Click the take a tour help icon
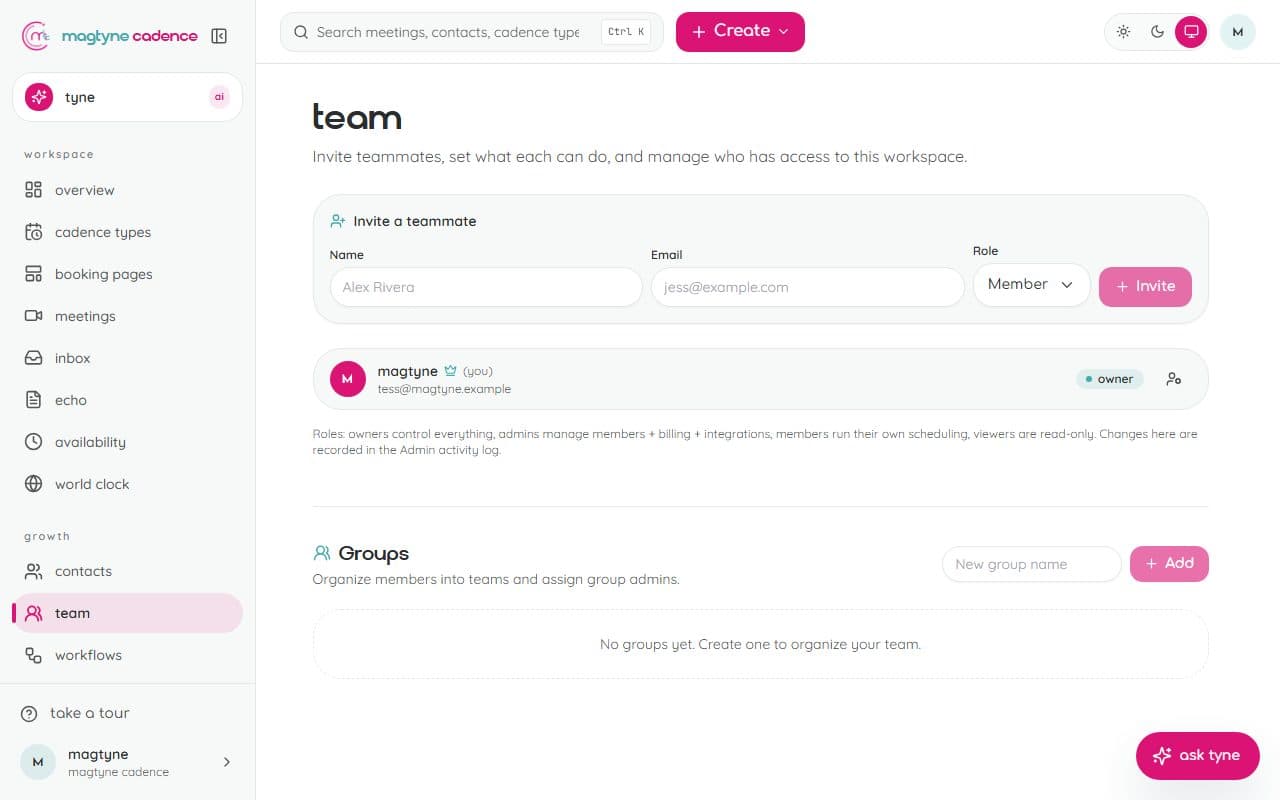Image resolution: width=1280 pixels, height=800 pixels. coord(29,713)
